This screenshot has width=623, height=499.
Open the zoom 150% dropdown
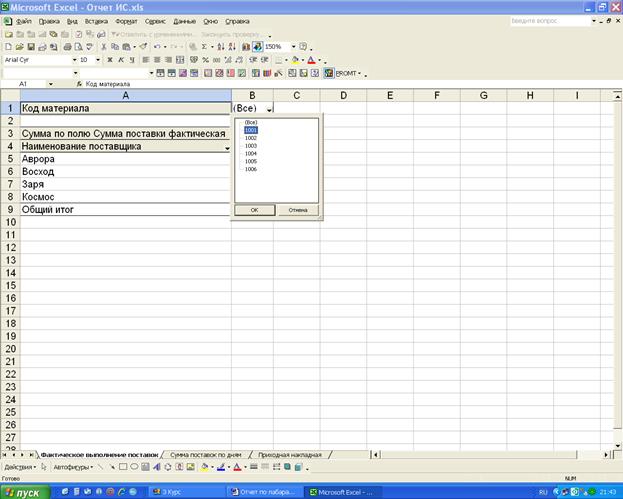point(292,47)
